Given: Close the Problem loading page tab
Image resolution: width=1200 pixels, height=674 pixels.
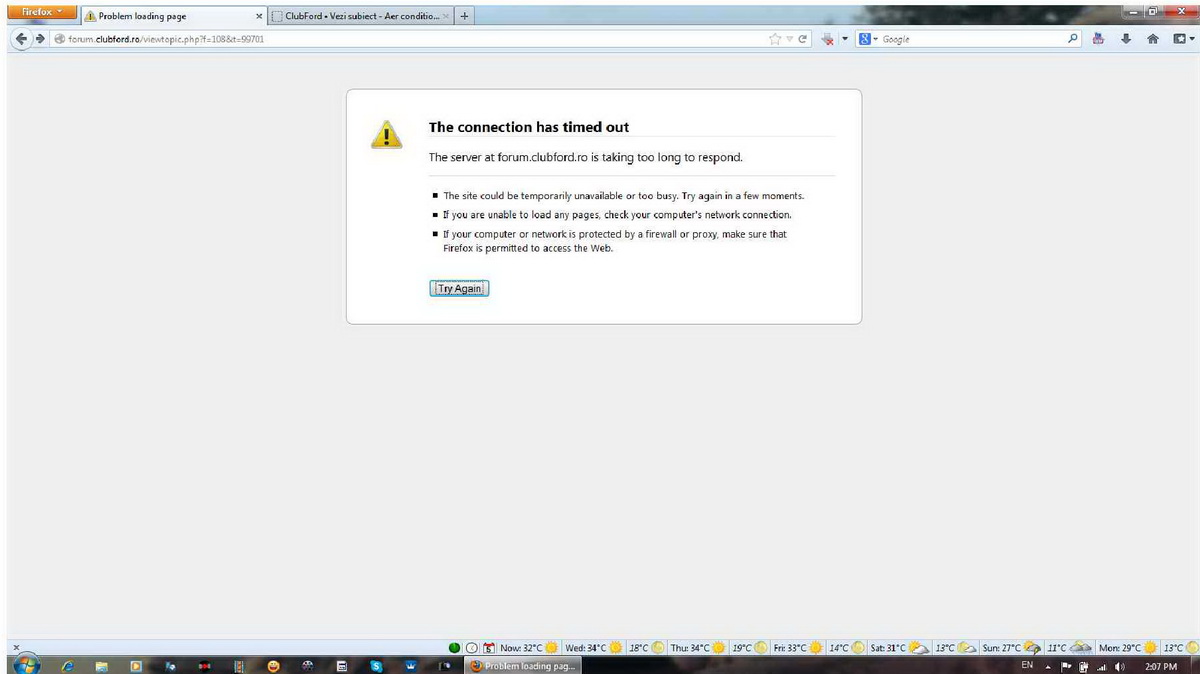Looking at the screenshot, I should tap(259, 16).
